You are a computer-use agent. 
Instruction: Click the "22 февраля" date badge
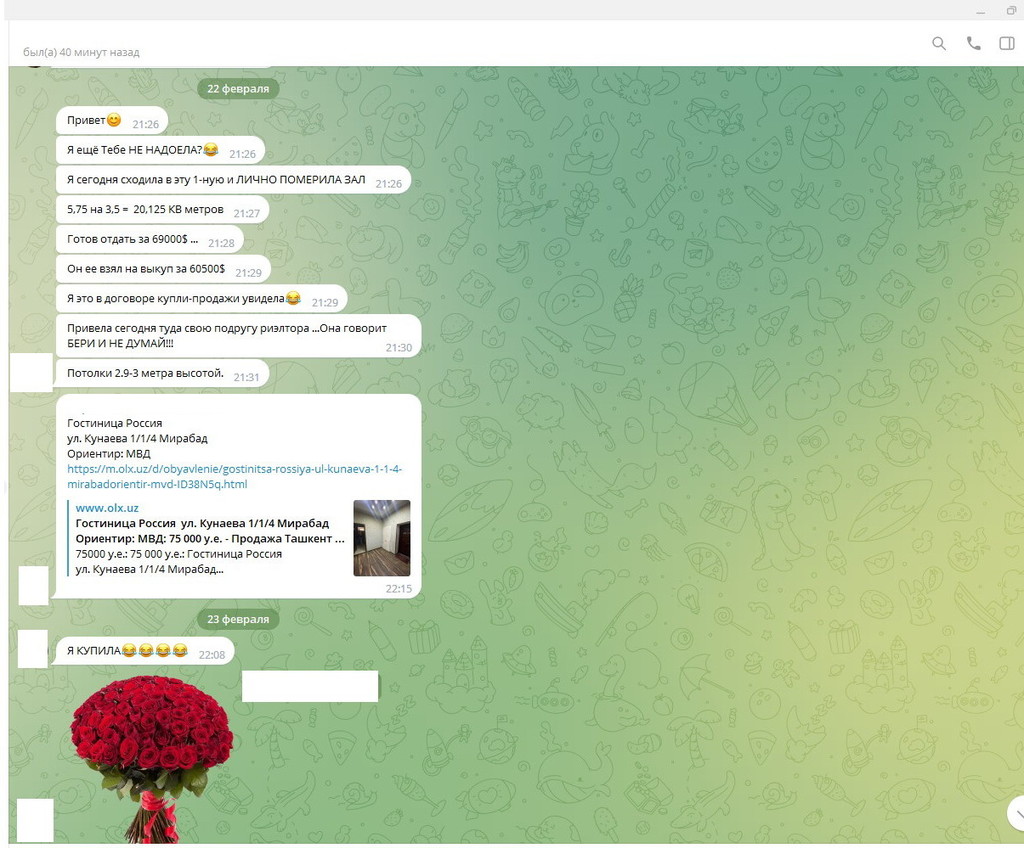pos(238,88)
